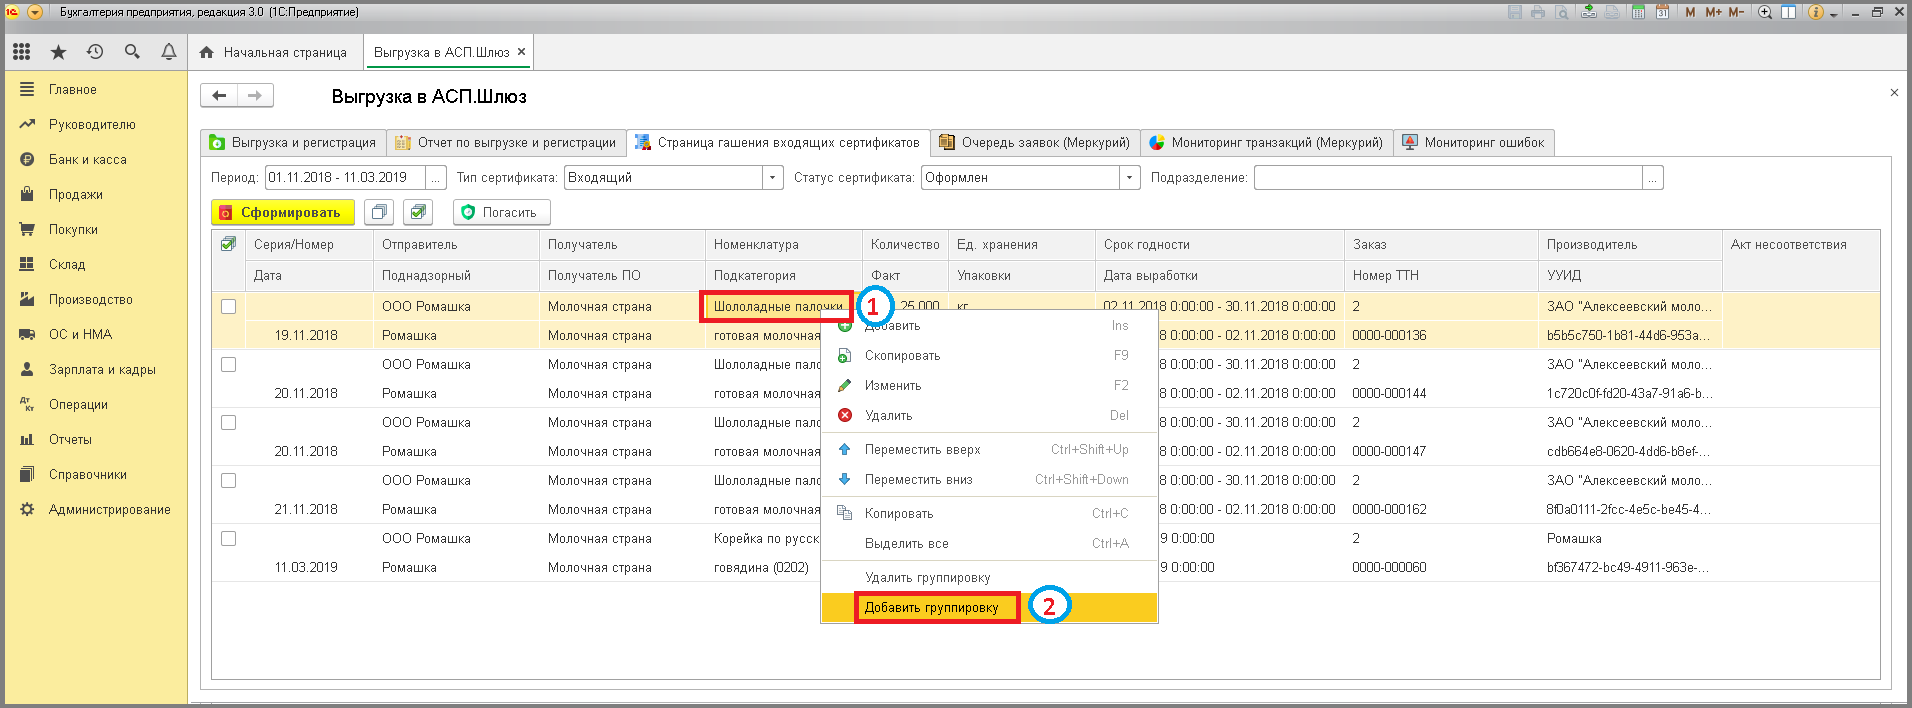The height and width of the screenshot is (708, 1912).
Task: Click the Check all icon button
Action: [418, 212]
